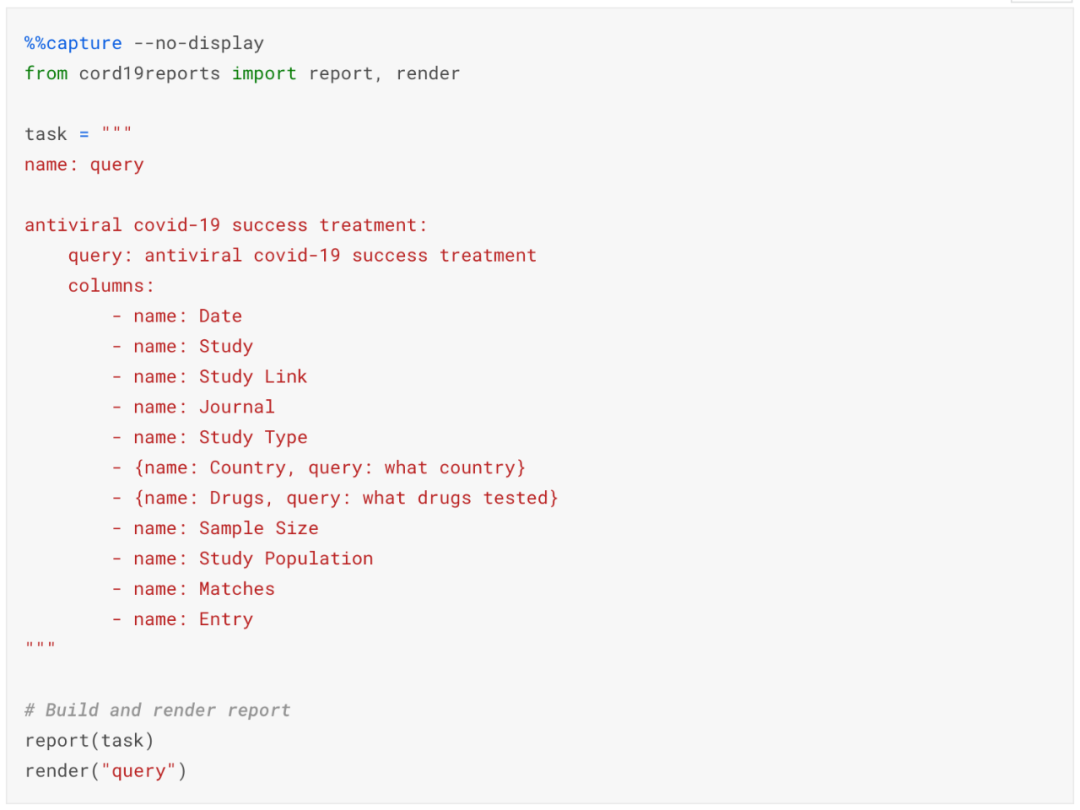Image resolution: width=1080 pixels, height=810 pixels.
Task: Click the --no-display flag
Action: tap(198, 43)
